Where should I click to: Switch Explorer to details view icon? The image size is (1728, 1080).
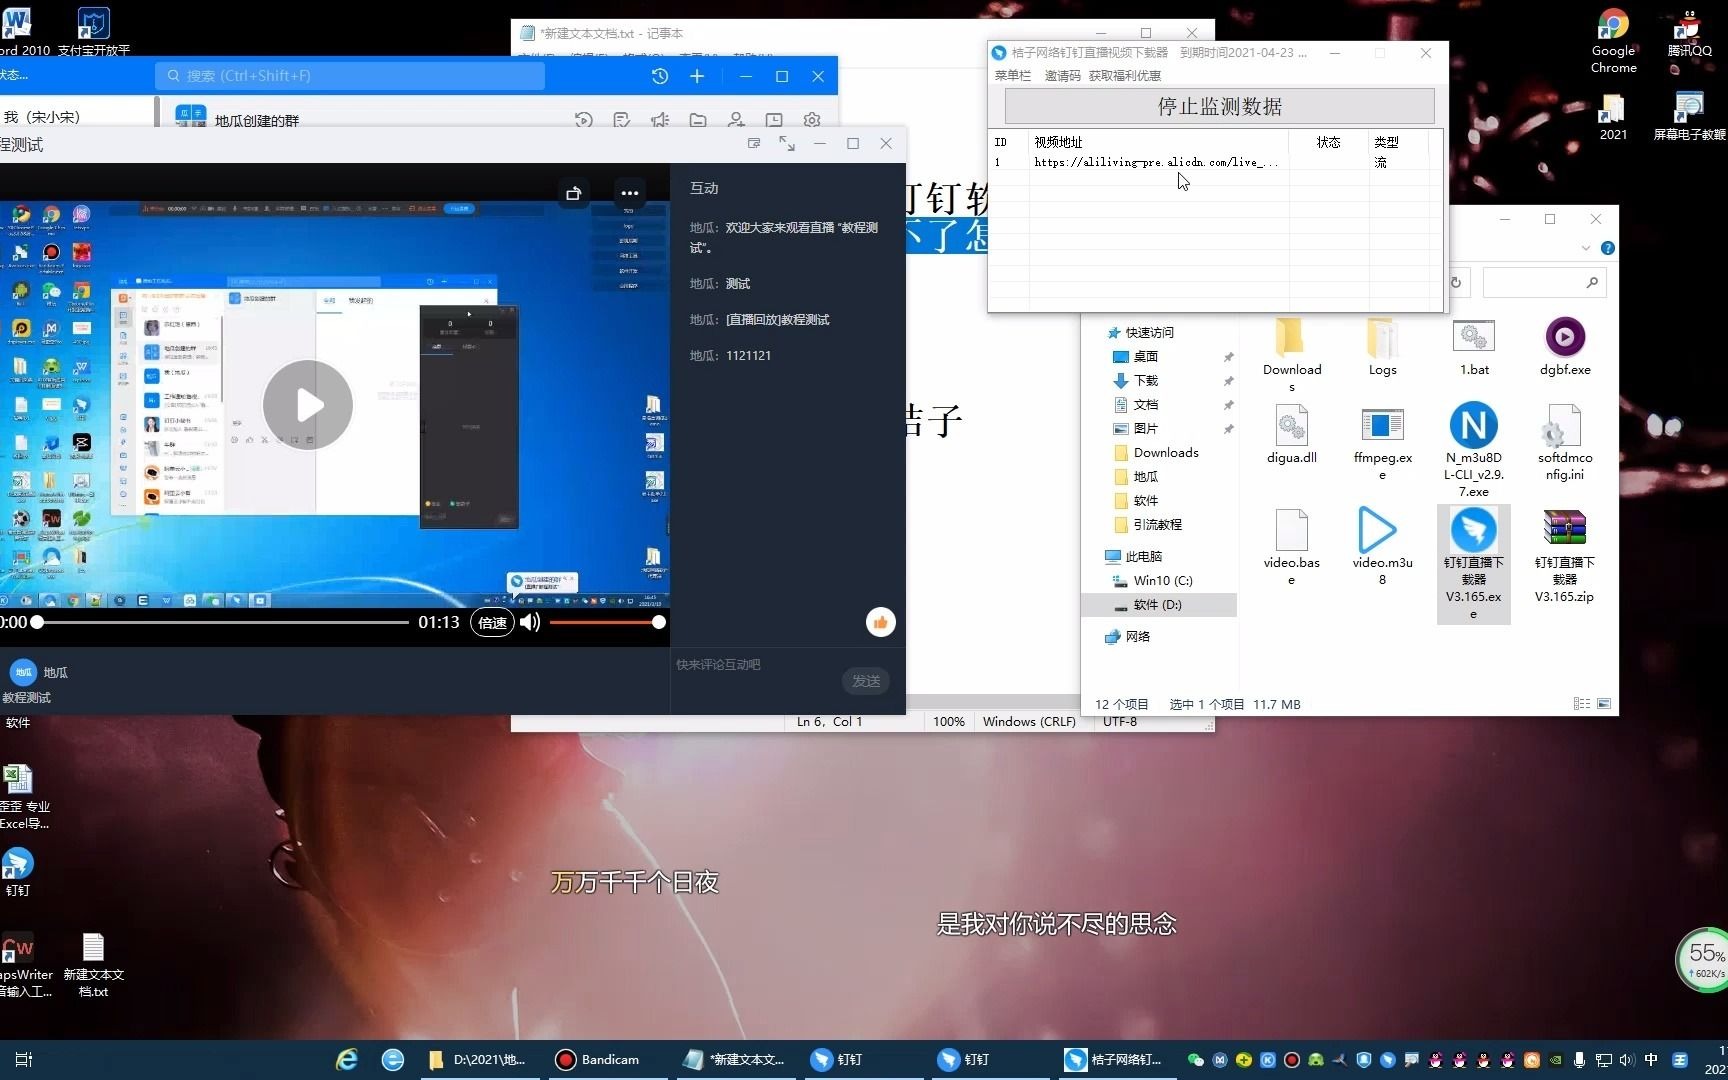(x=1582, y=704)
